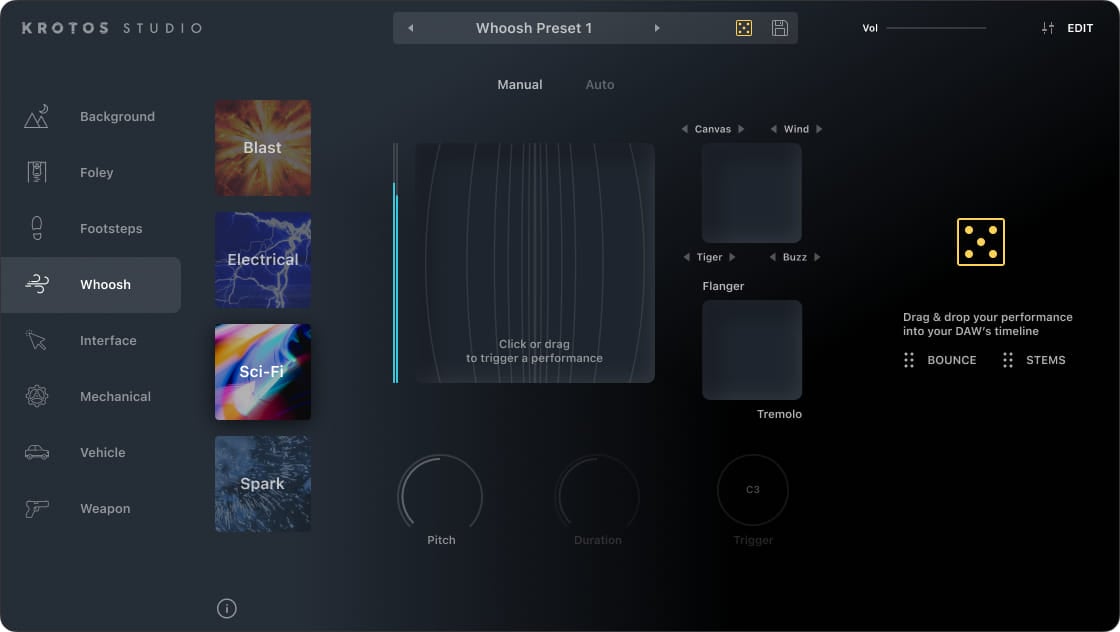Switch to Manual mode
Image resolution: width=1120 pixels, height=632 pixels.
coord(520,85)
